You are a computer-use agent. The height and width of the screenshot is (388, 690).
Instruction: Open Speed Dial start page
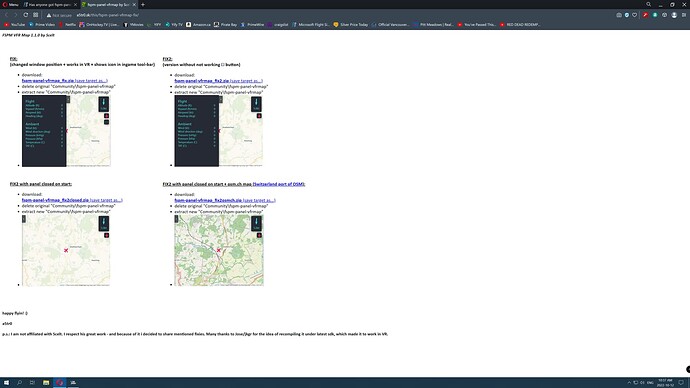(36, 15)
